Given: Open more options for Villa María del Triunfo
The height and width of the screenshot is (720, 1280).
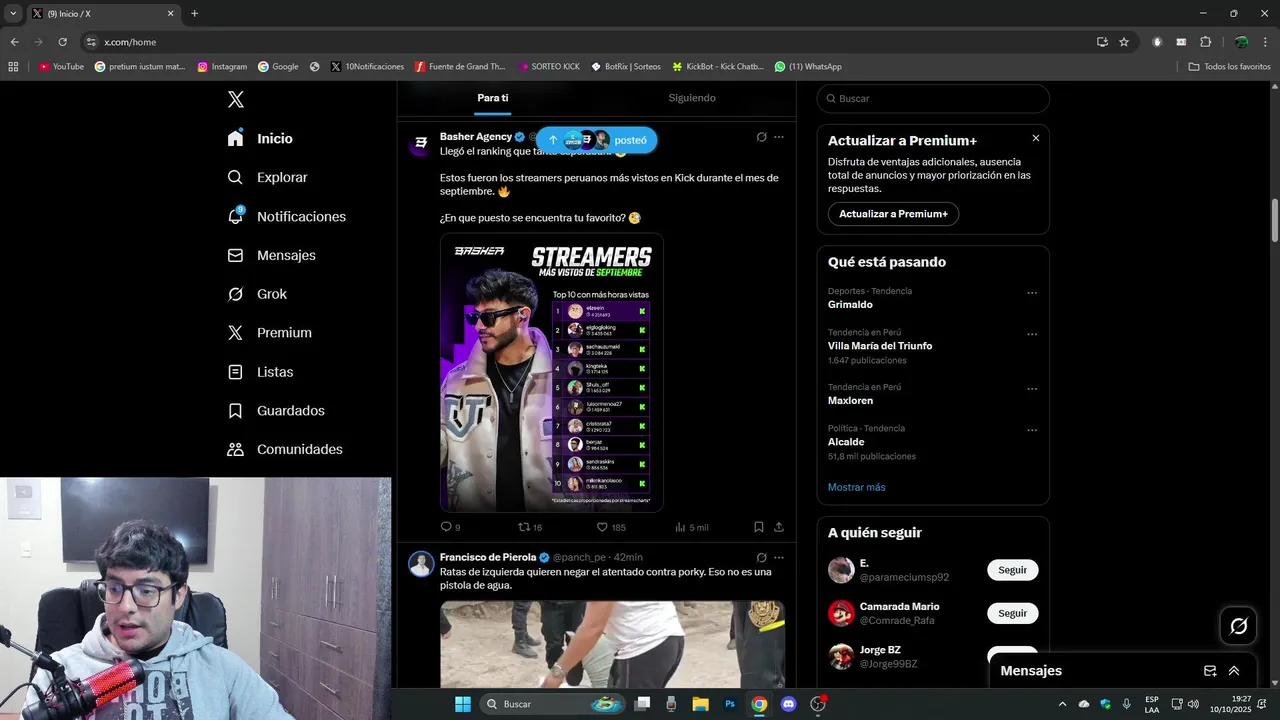Looking at the screenshot, I should (1032, 334).
